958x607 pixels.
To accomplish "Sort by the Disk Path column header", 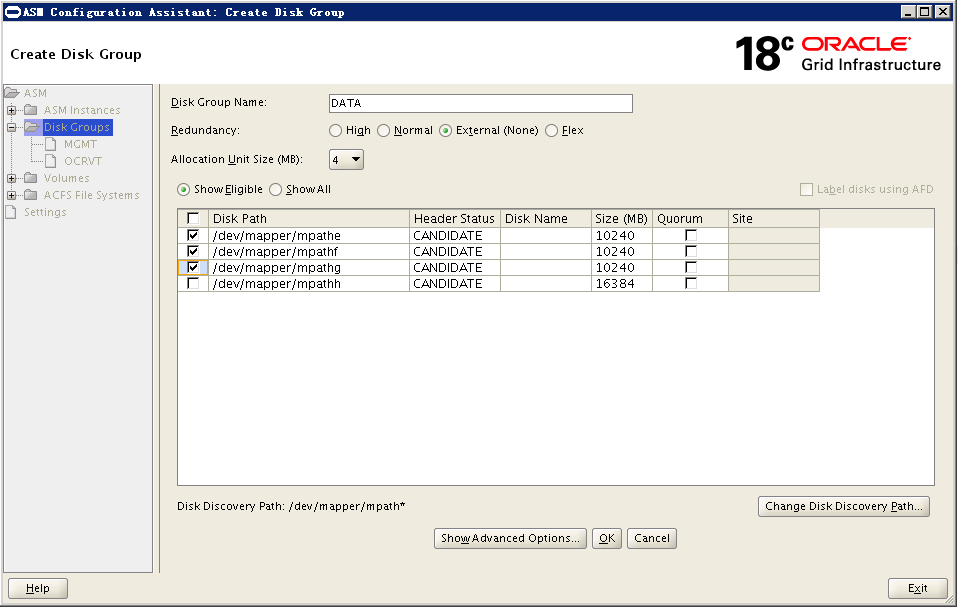I will [x=309, y=219].
